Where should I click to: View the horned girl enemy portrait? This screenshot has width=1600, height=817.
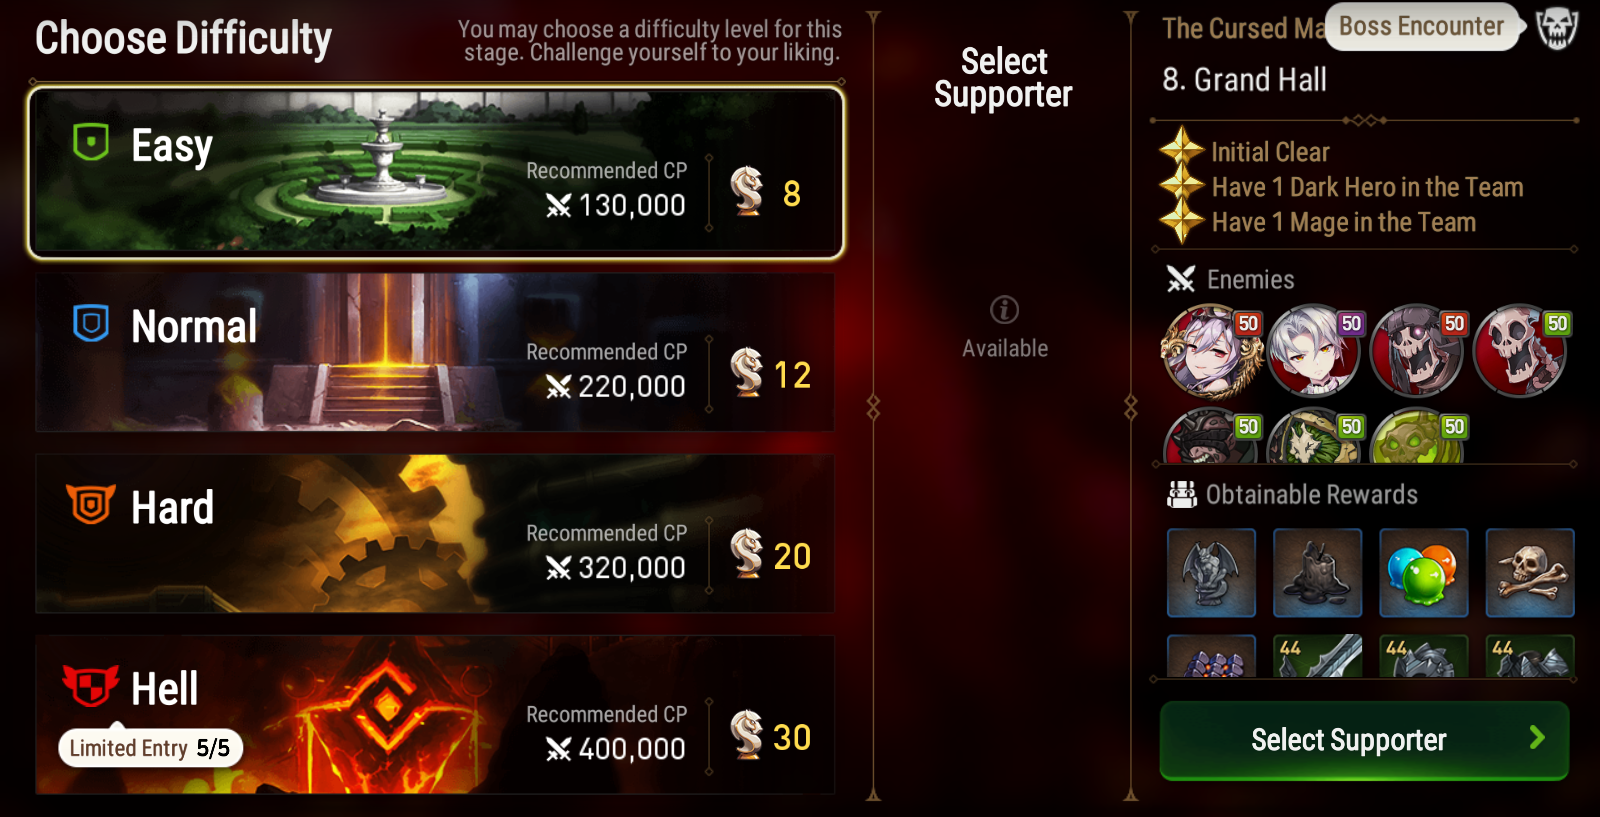coord(1212,352)
